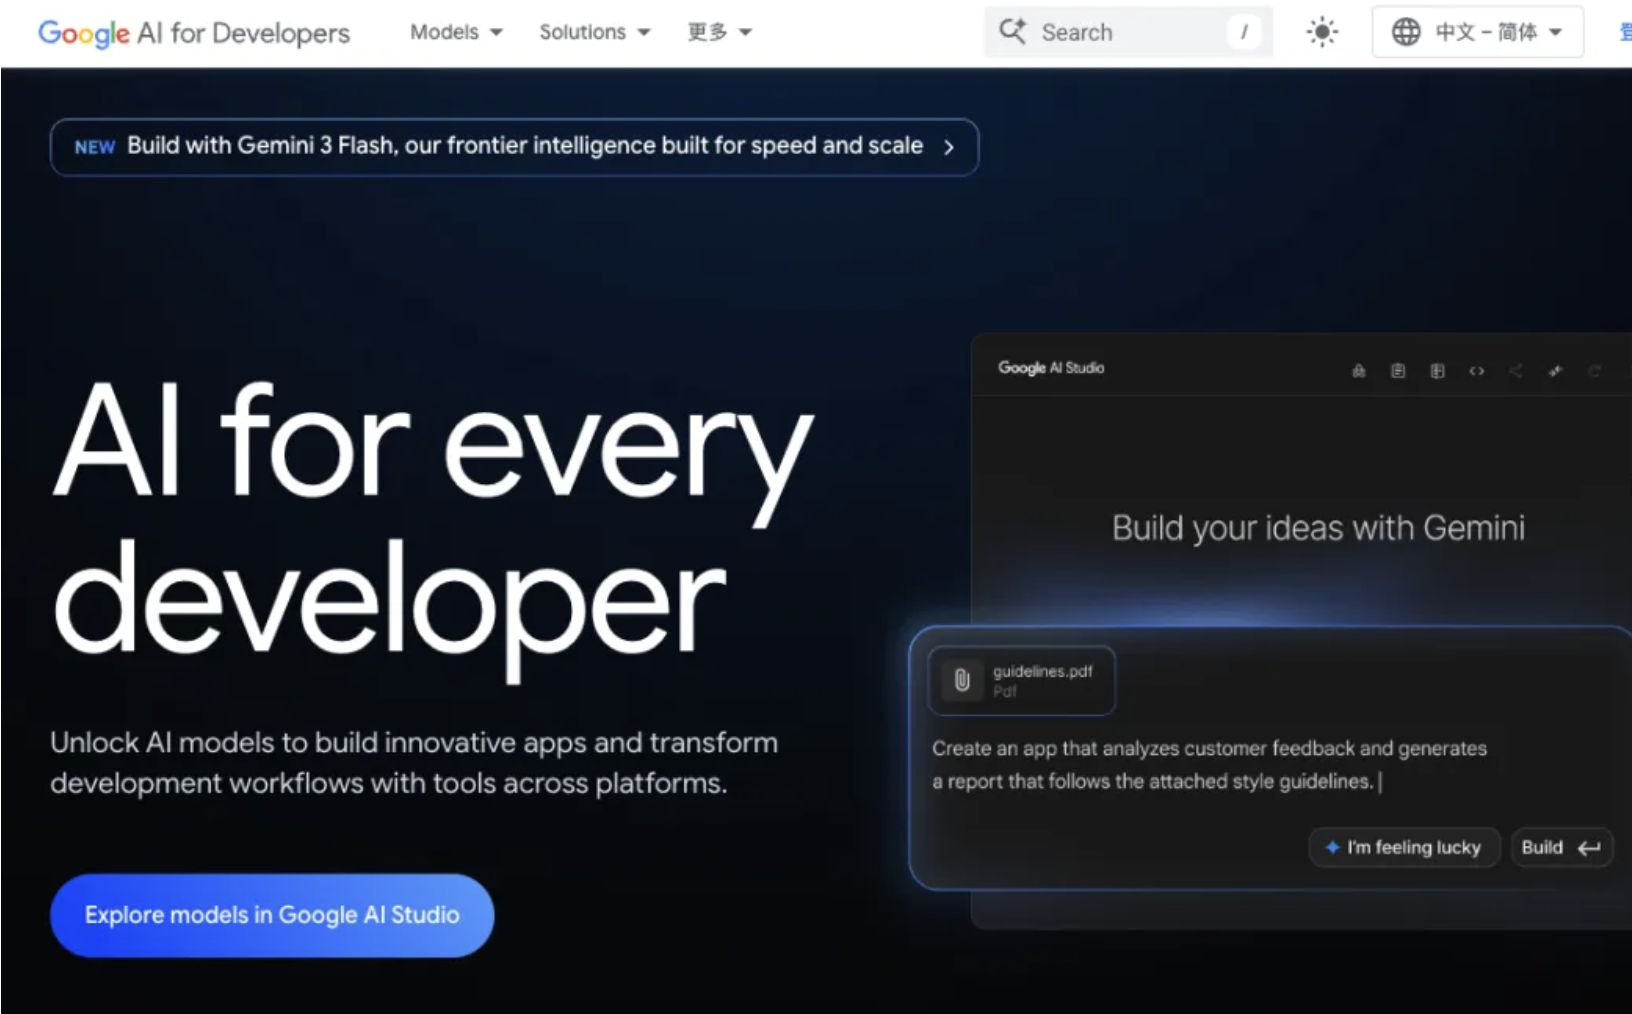This screenshot has height=1014, width=1632.
Task: Click the AI search magnifier icon
Action: [1012, 32]
